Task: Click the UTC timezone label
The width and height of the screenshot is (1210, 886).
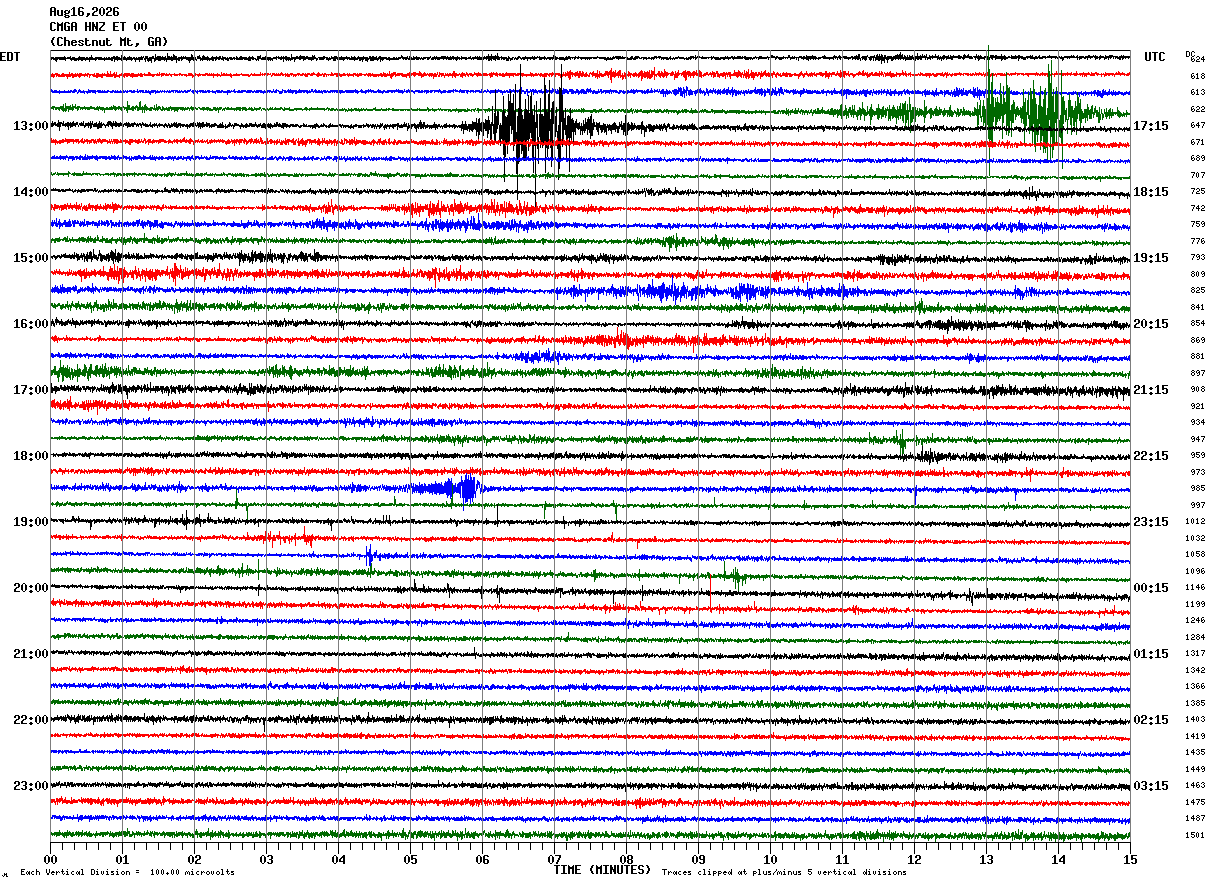Action: pos(1155,57)
